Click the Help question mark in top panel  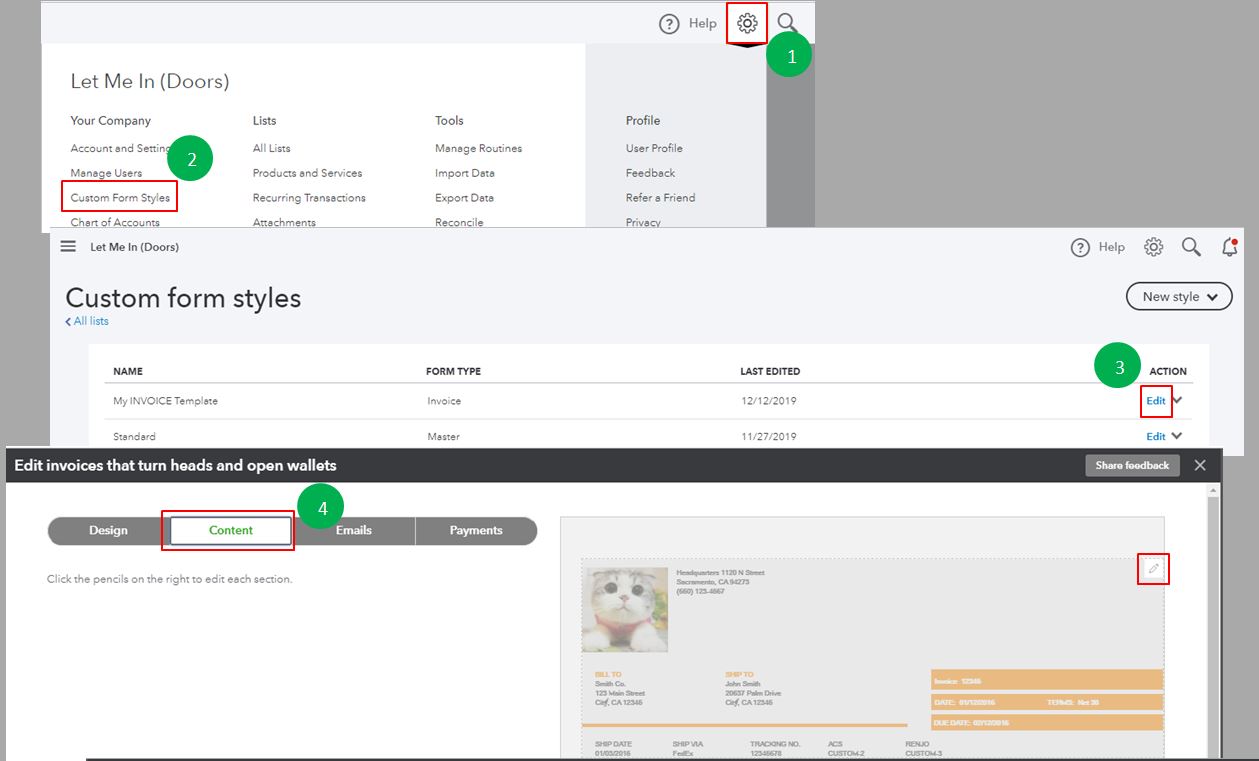click(669, 24)
